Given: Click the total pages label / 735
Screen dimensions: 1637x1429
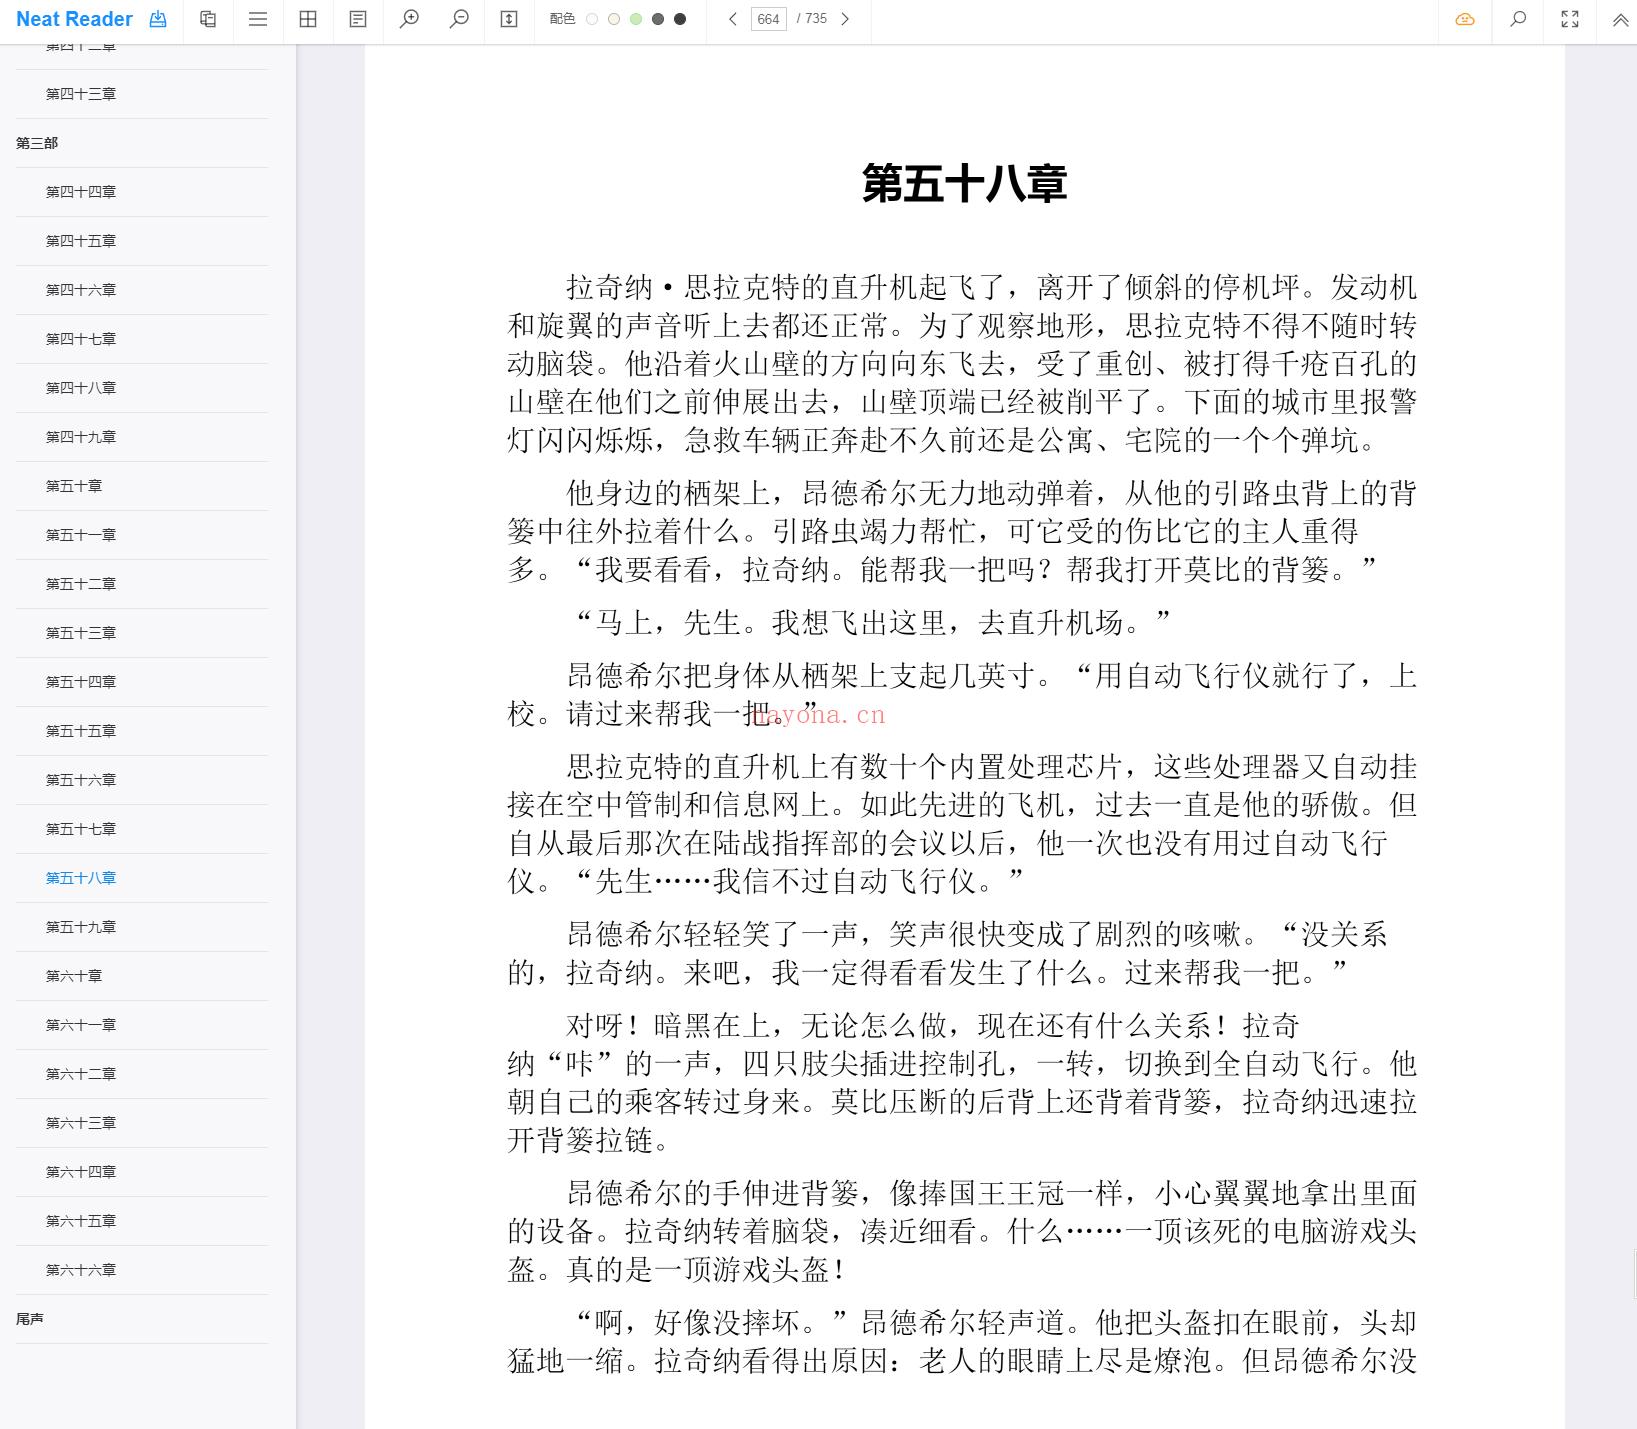Looking at the screenshot, I should pyautogui.click(x=812, y=19).
